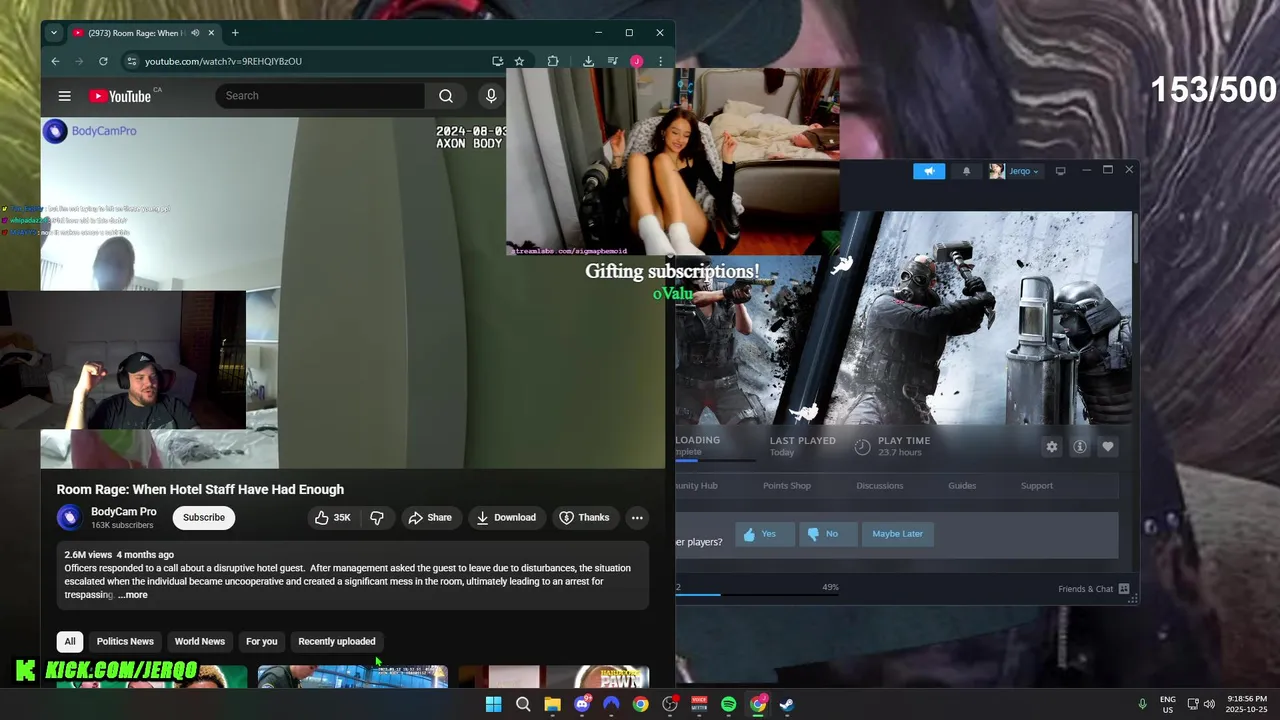Image resolution: width=1280 pixels, height=720 pixels.
Task: Open Steam announcements megaphone button
Action: tap(929, 171)
